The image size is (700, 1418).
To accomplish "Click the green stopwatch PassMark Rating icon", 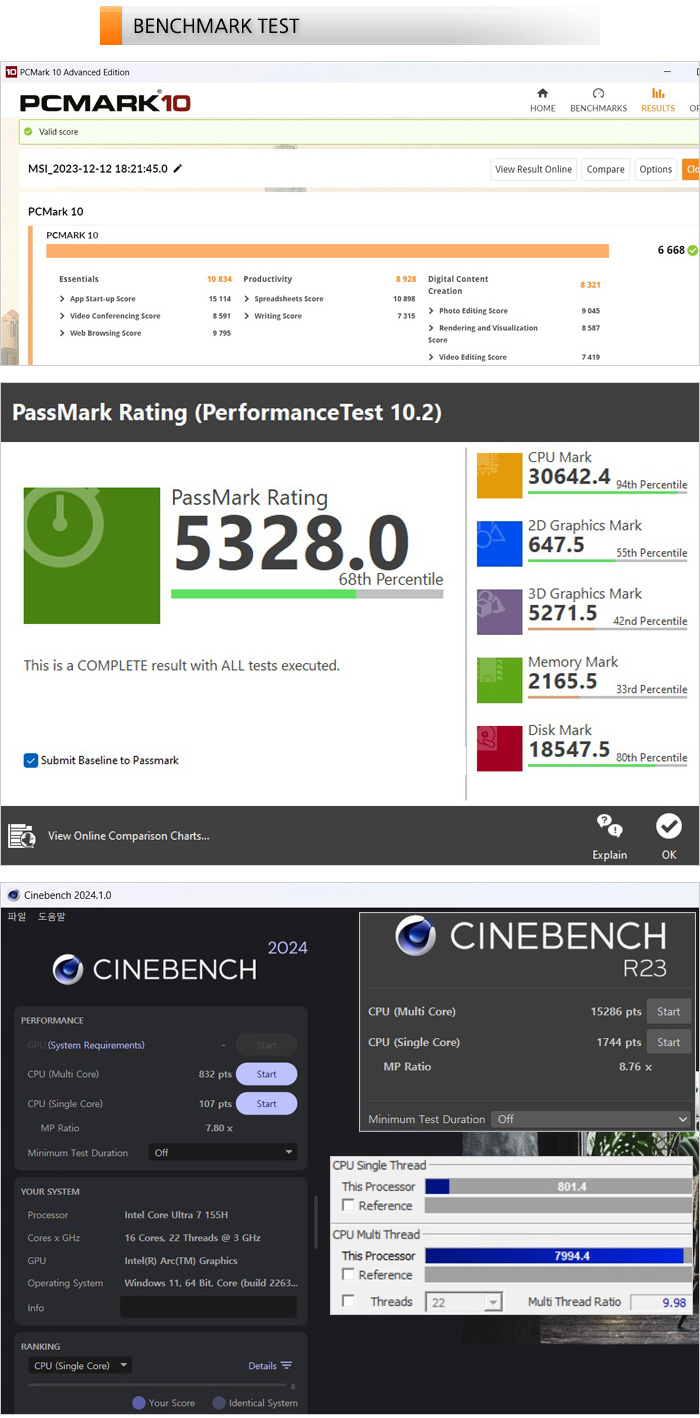I will pos(92,556).
